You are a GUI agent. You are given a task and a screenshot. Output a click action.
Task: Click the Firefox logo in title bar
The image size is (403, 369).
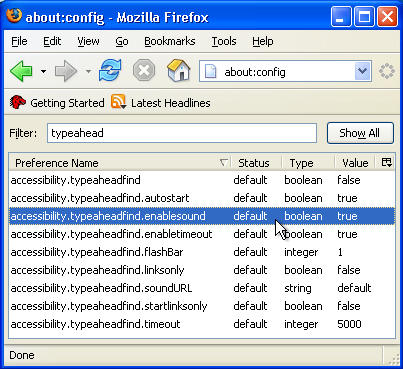tap(14, 16)
